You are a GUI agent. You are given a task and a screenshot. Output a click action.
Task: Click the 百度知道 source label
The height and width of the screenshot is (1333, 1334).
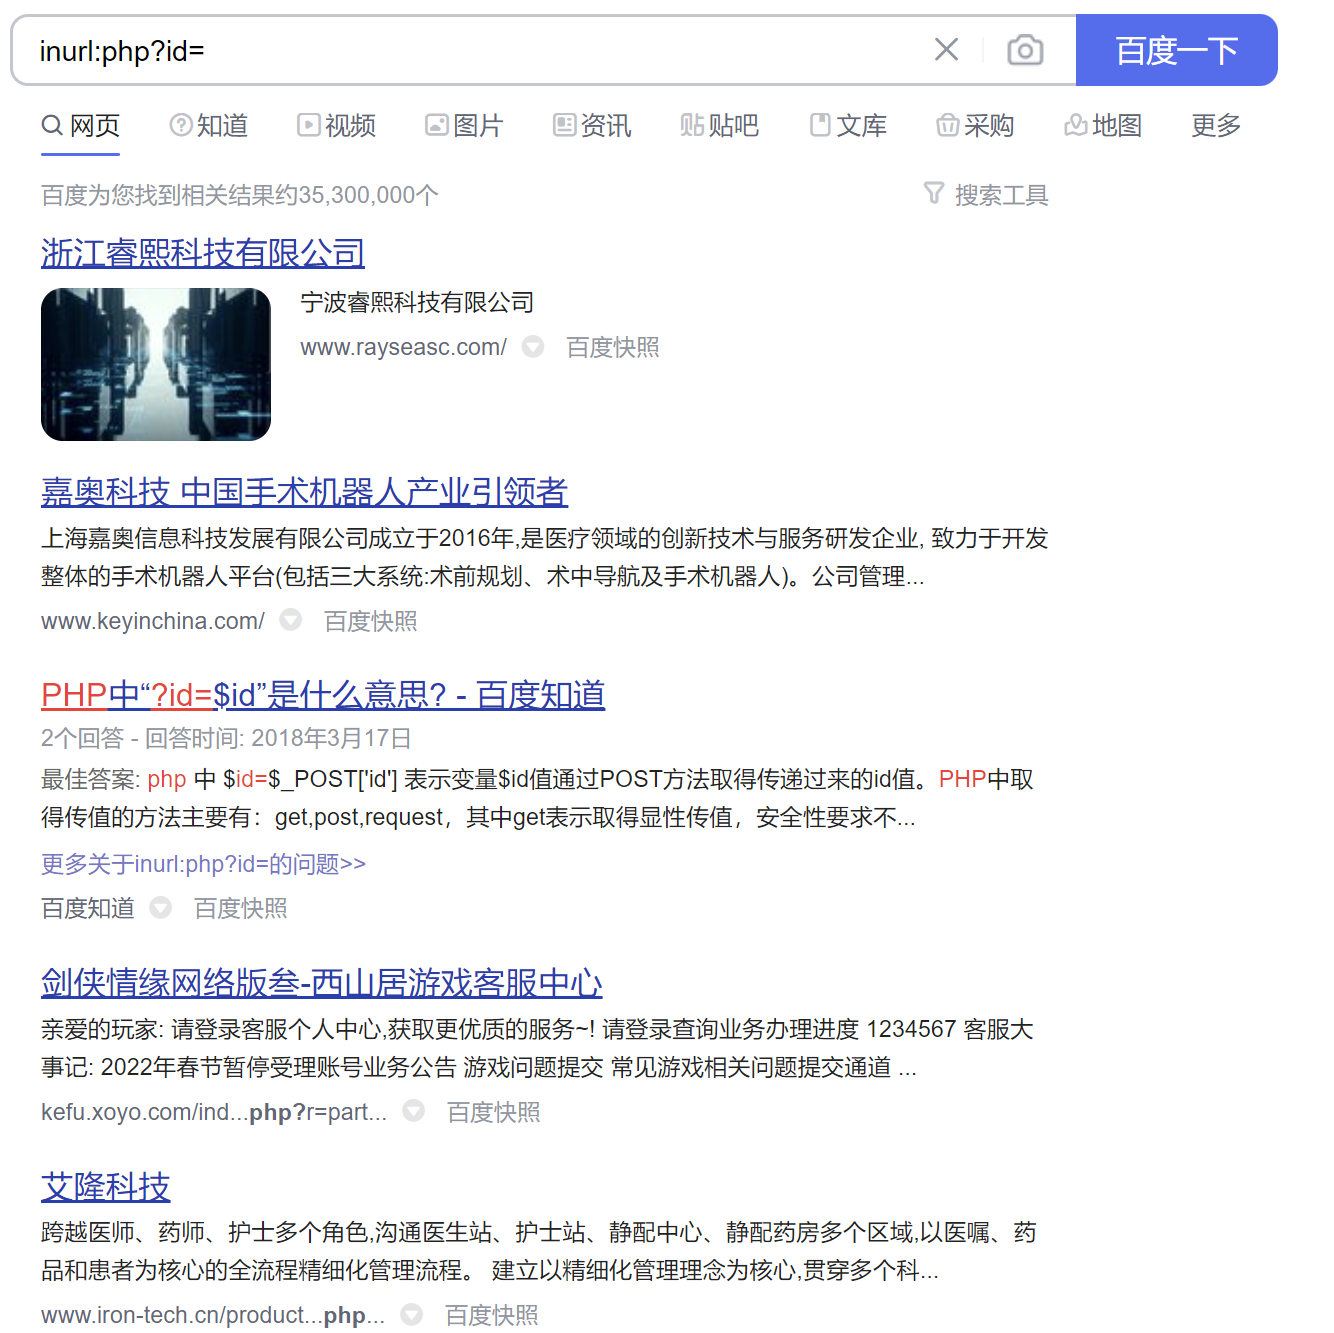pyautogui.click(x=88, y=908)
